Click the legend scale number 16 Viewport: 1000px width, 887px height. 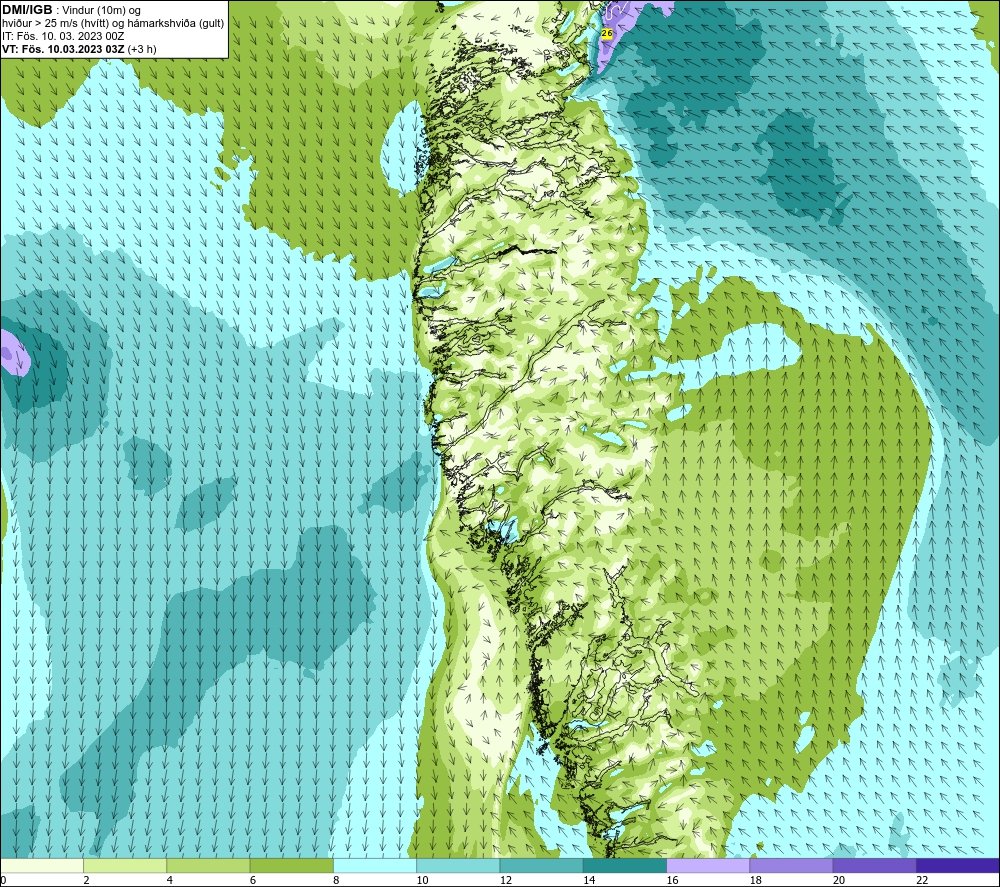point(672,880)
